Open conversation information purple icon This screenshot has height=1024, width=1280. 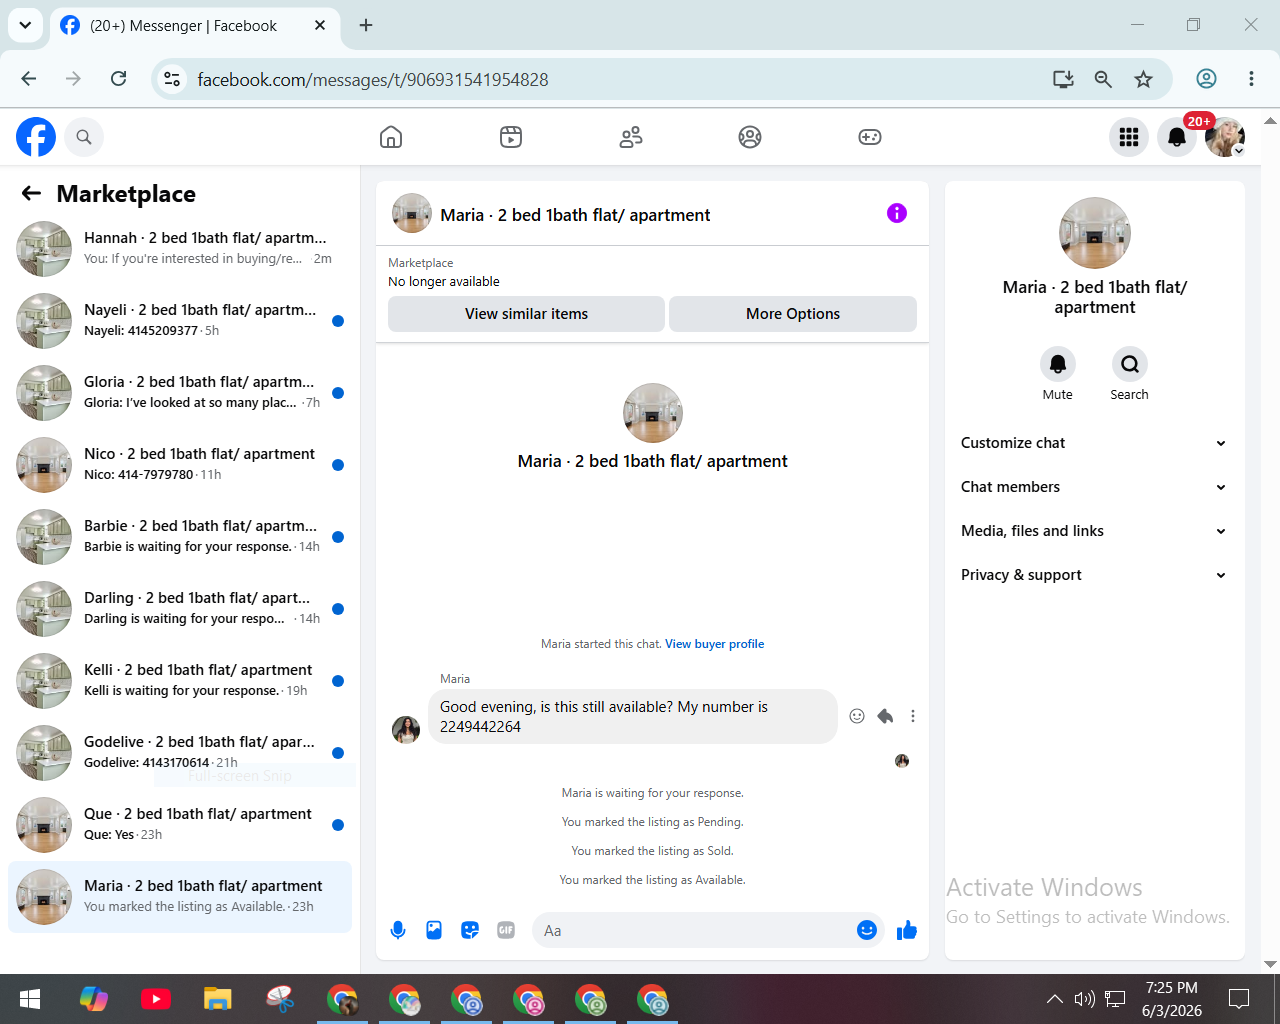897,213
